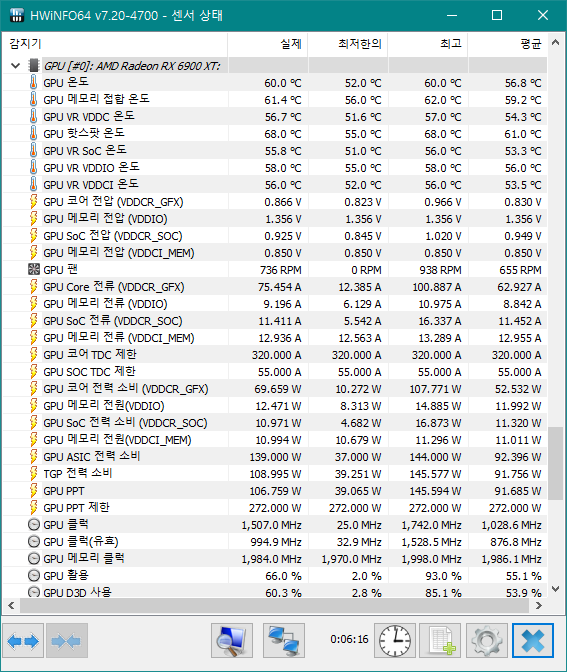Maximize the HWiNFO64 window
The image size is (567, 672).
(x=497, y=15)
